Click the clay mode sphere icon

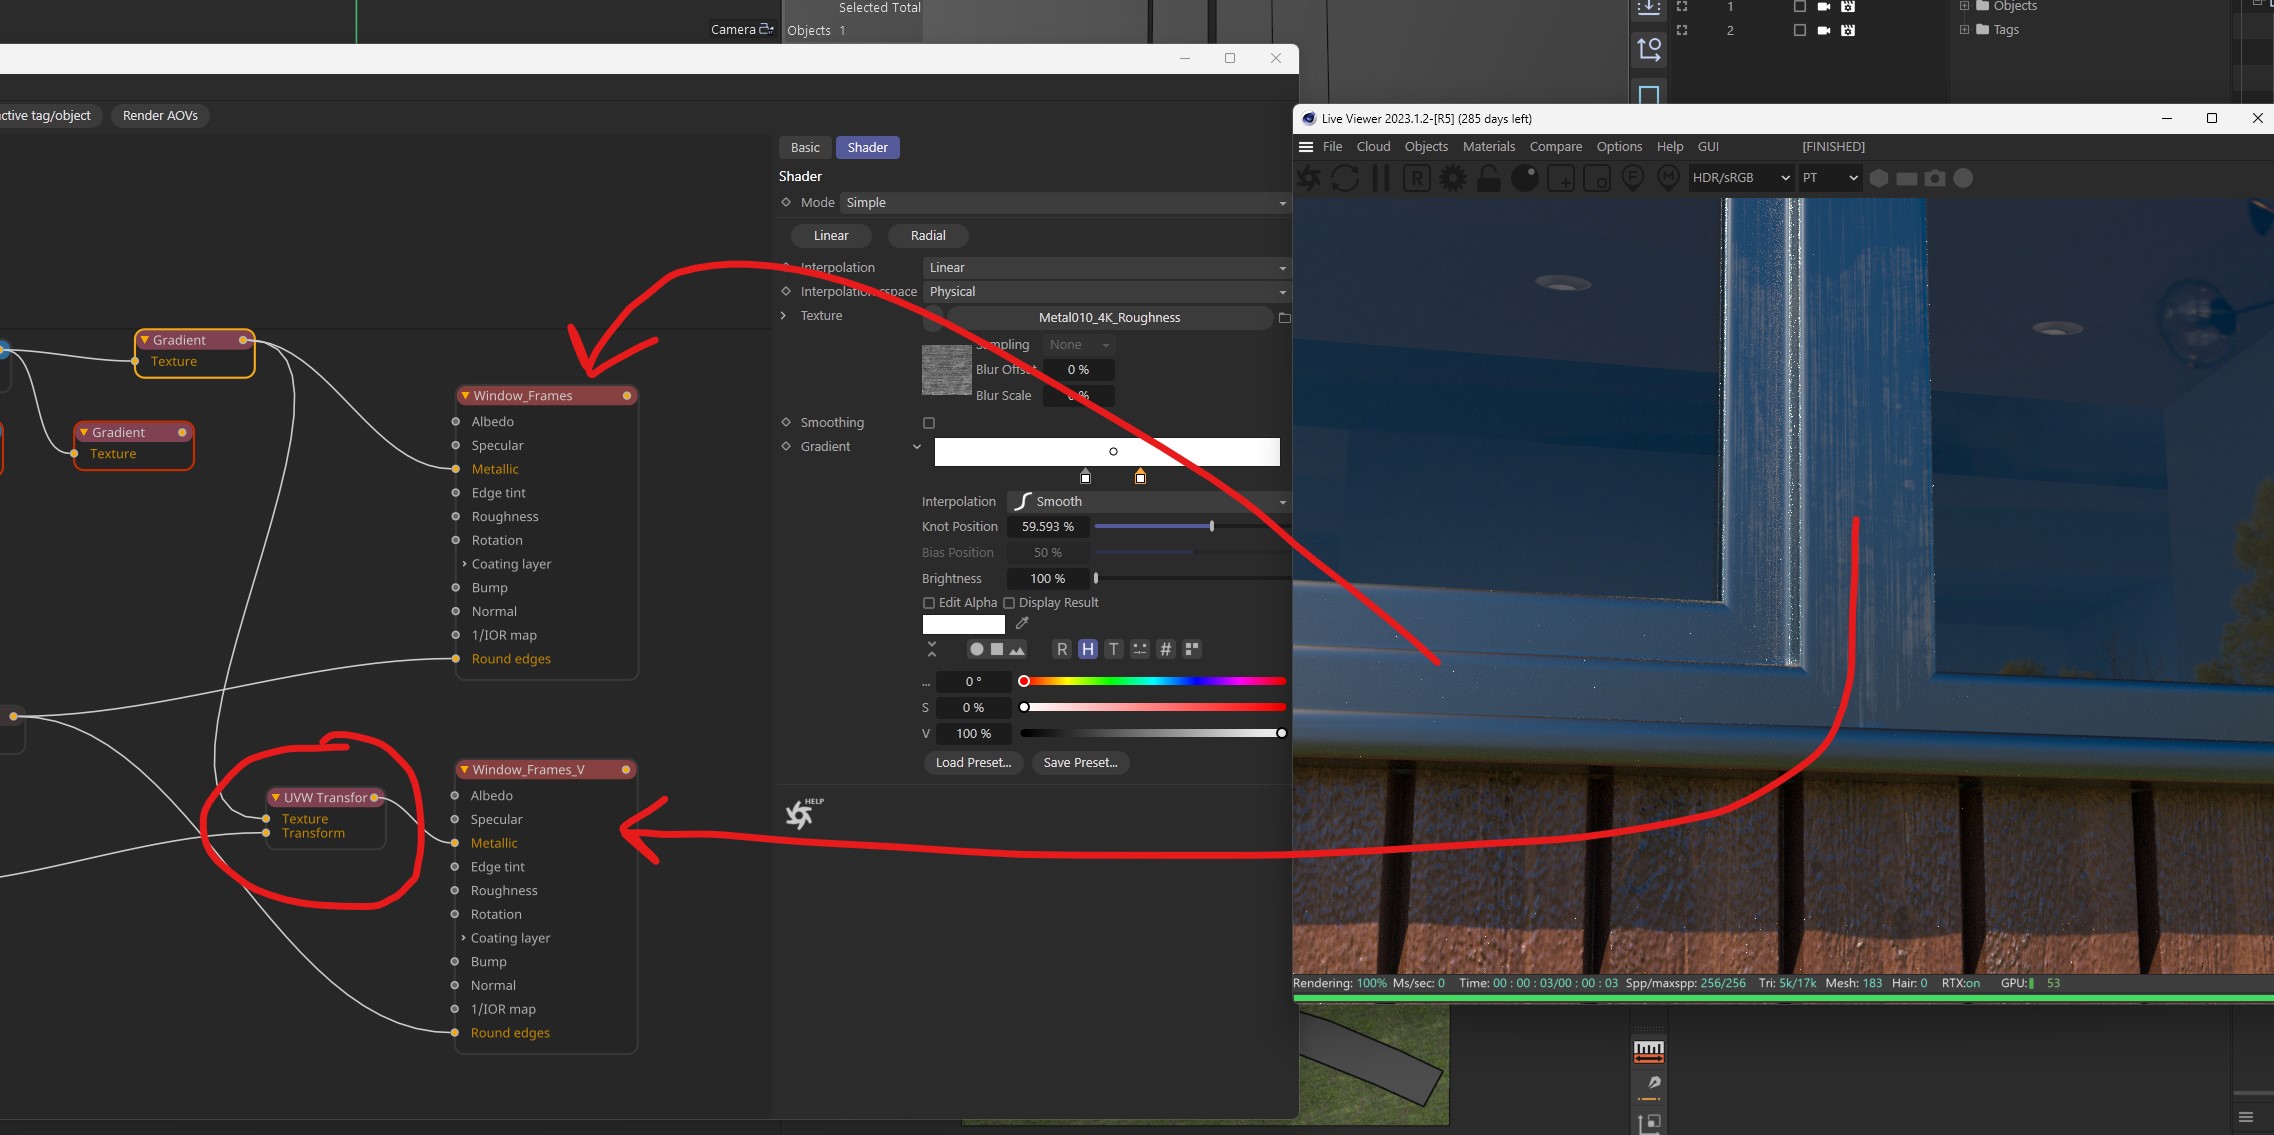pyautogui.click(x=1524, y=178)
